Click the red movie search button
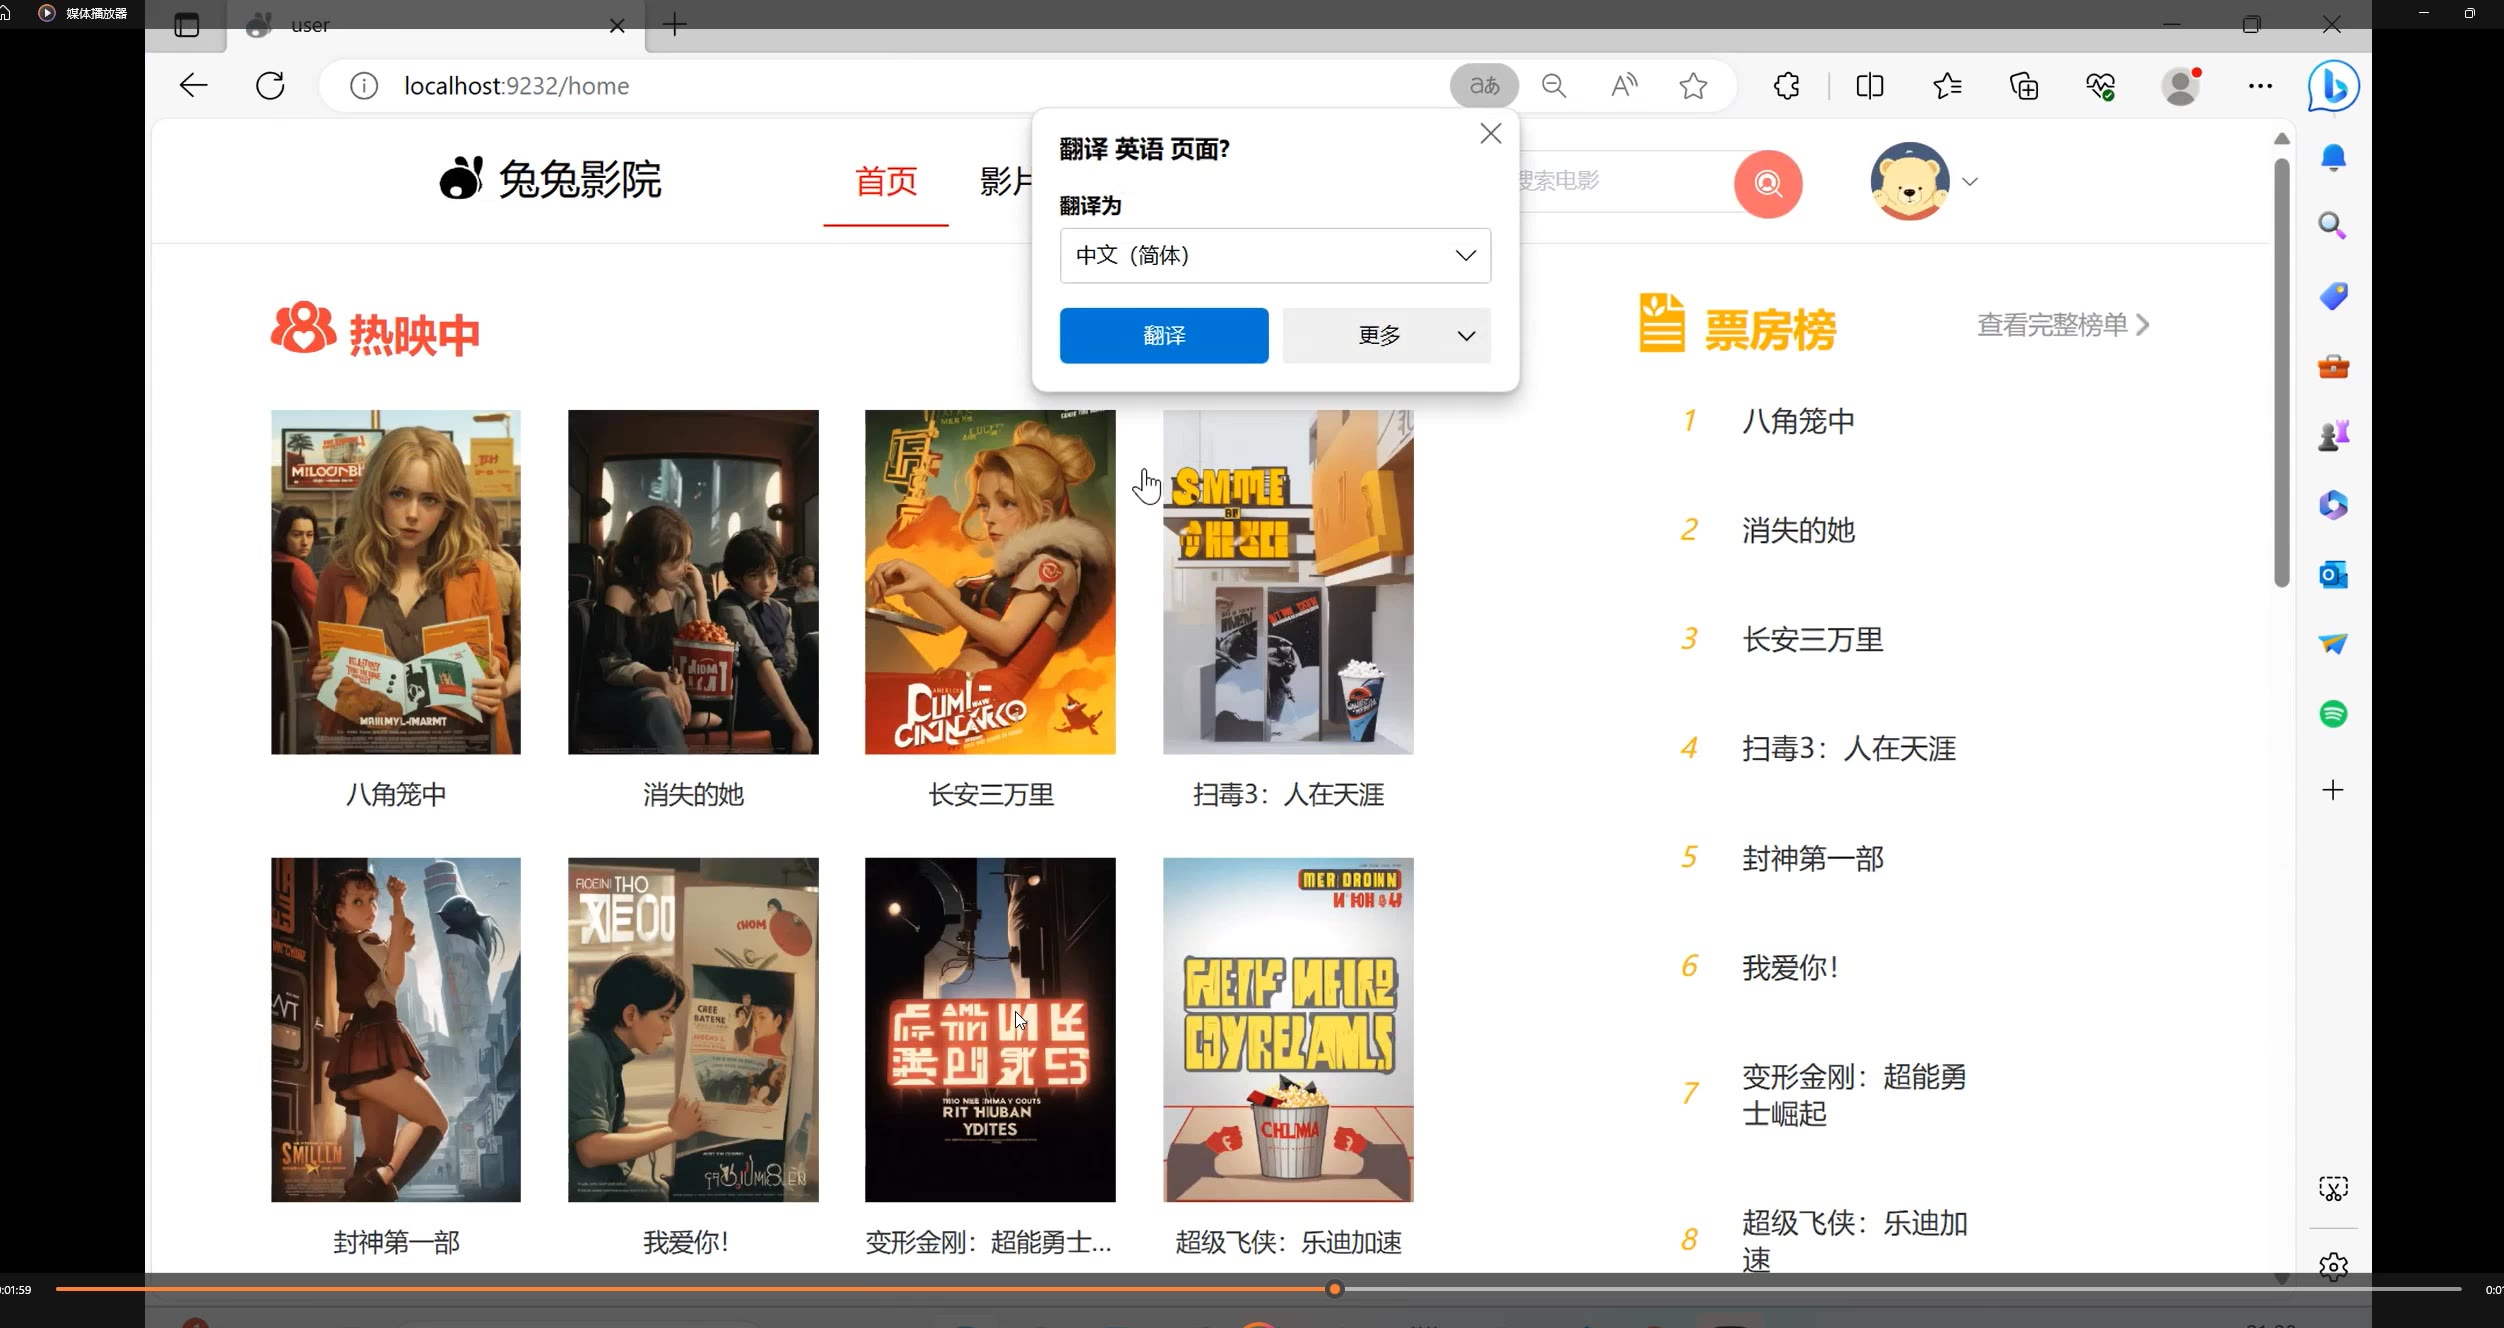 tap(1768, 183)
